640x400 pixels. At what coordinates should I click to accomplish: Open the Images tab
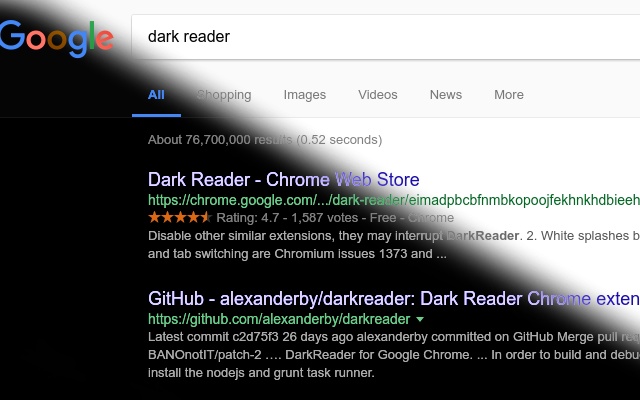pos(305,95)
